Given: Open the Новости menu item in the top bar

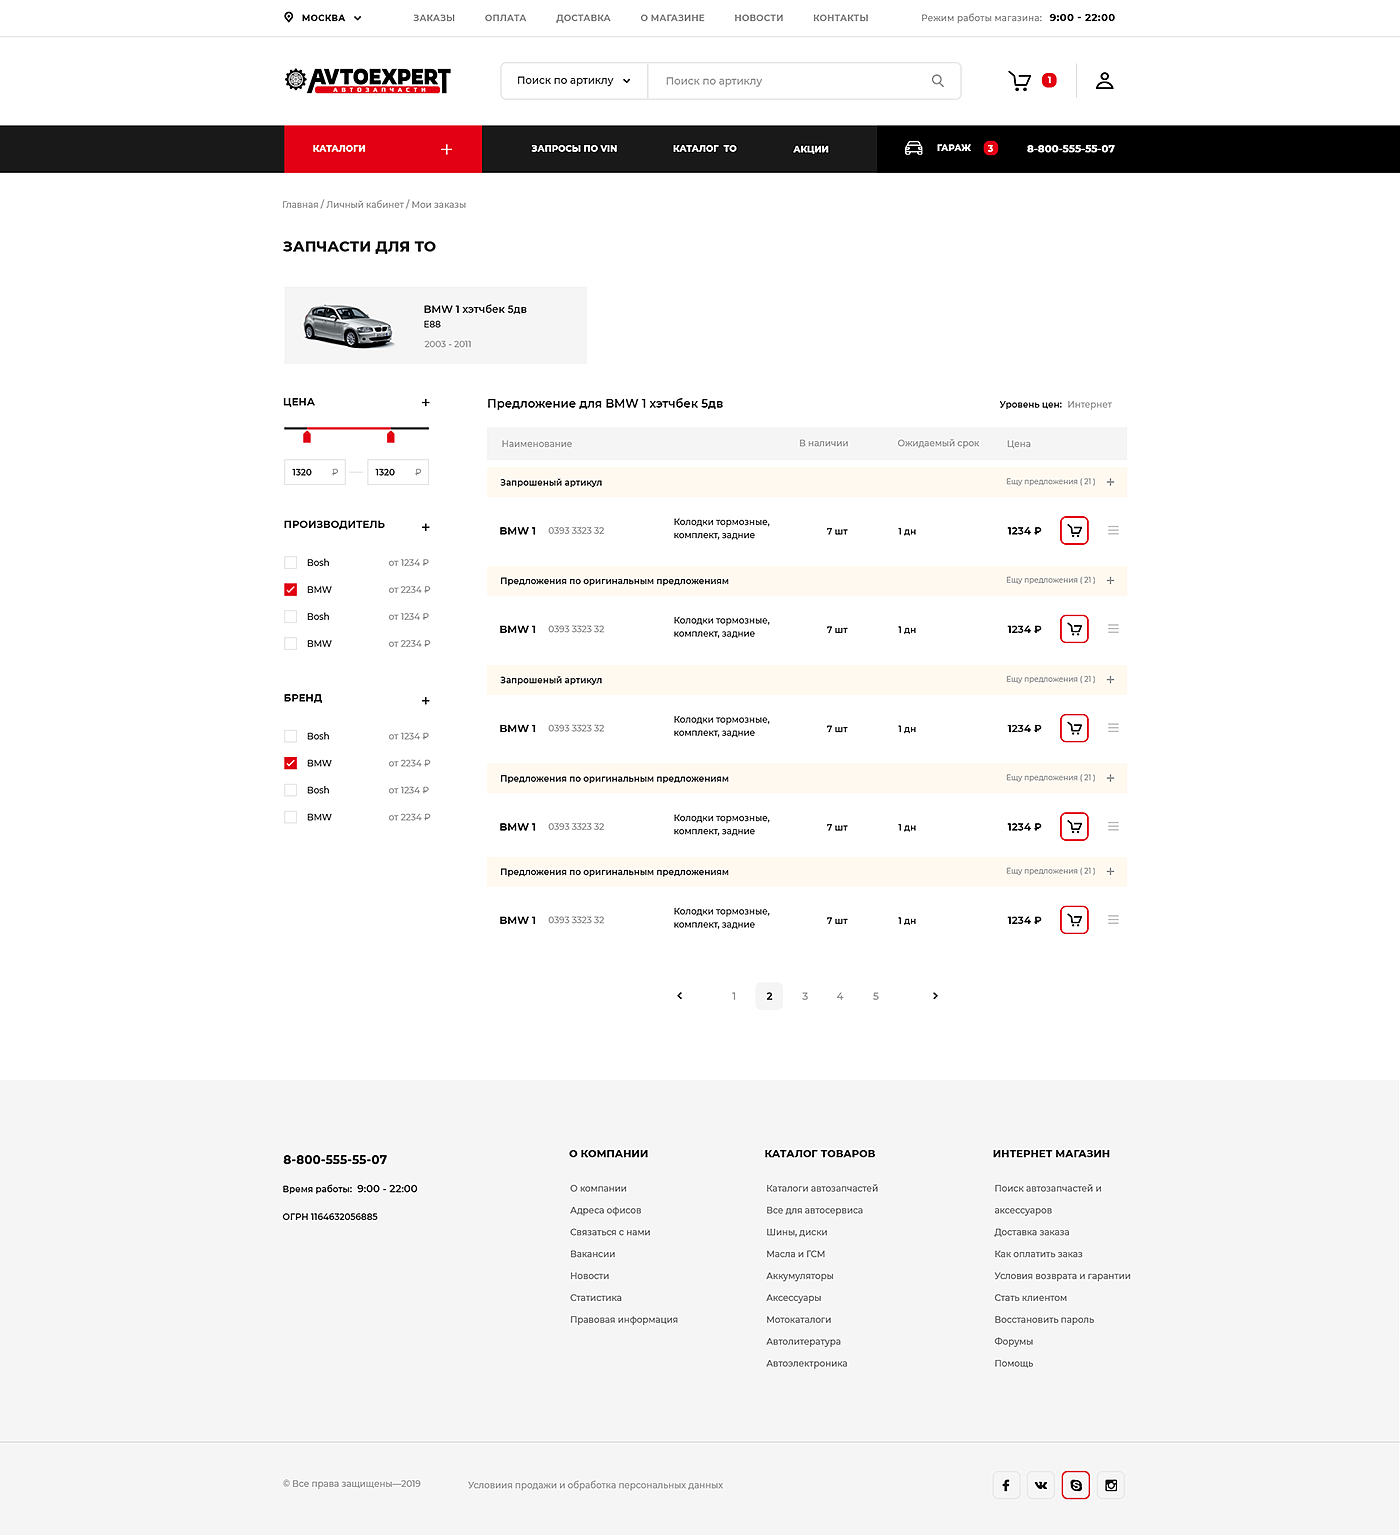Looking at the screenshot, I should tap(759, 18).
